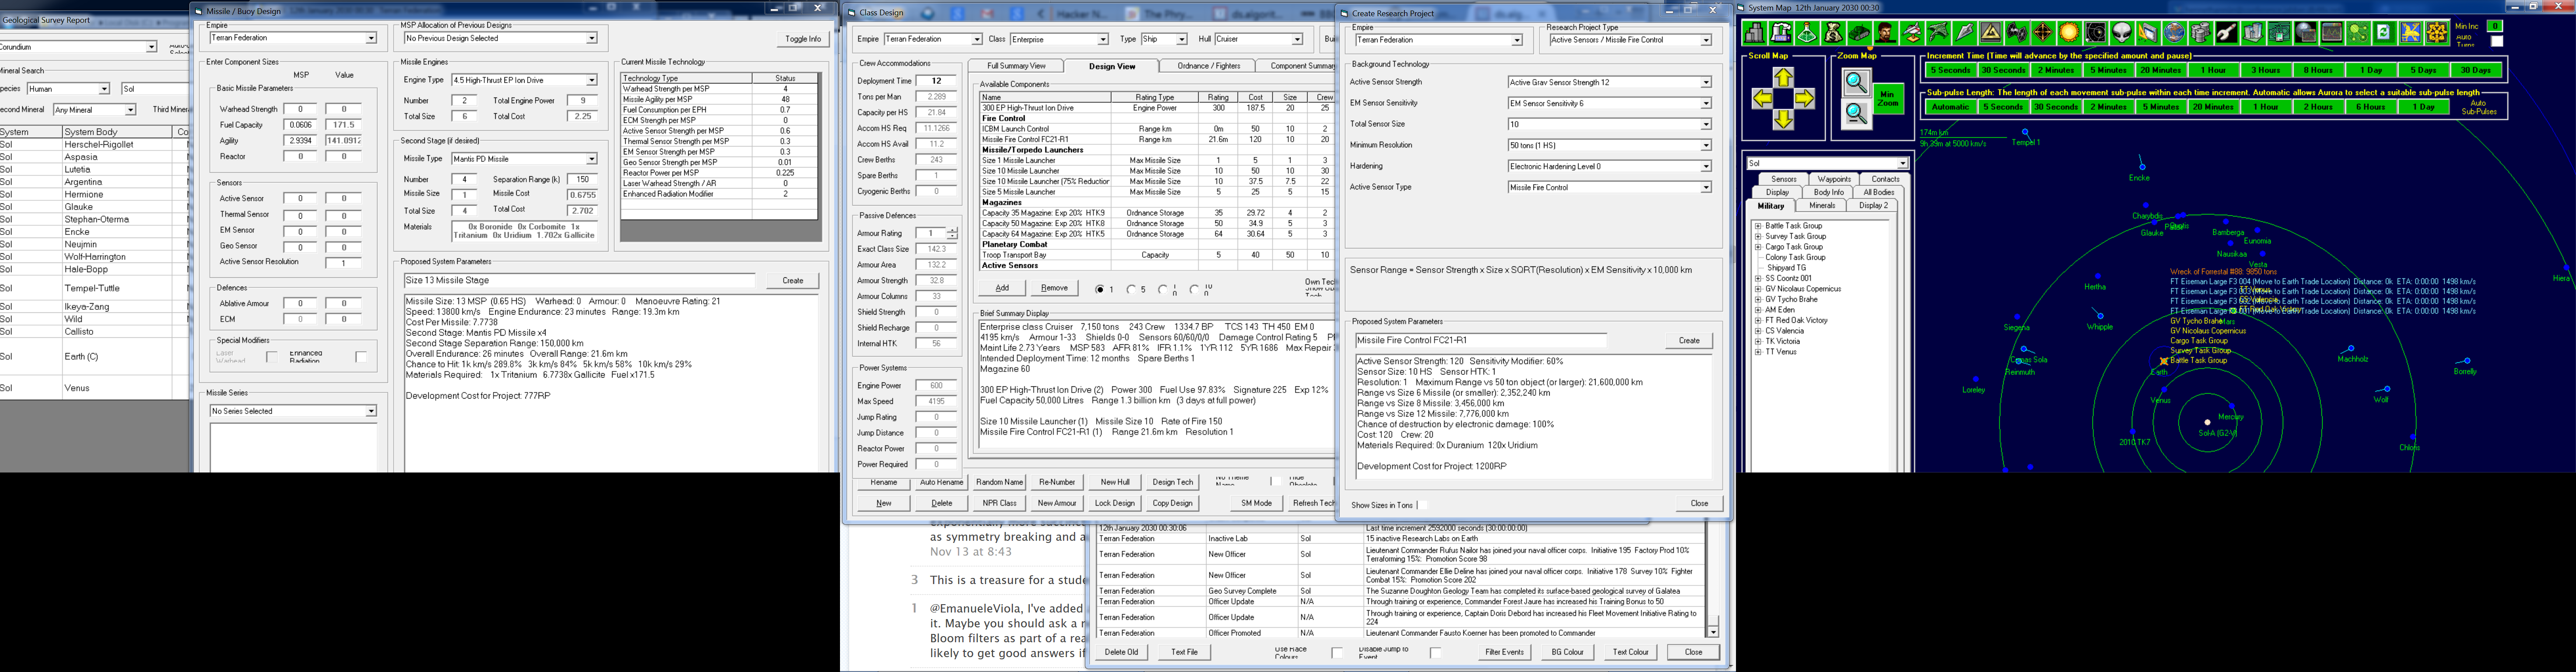
Task: Click the BG Colour button in event log
Action: click(x=1567, y=652)
